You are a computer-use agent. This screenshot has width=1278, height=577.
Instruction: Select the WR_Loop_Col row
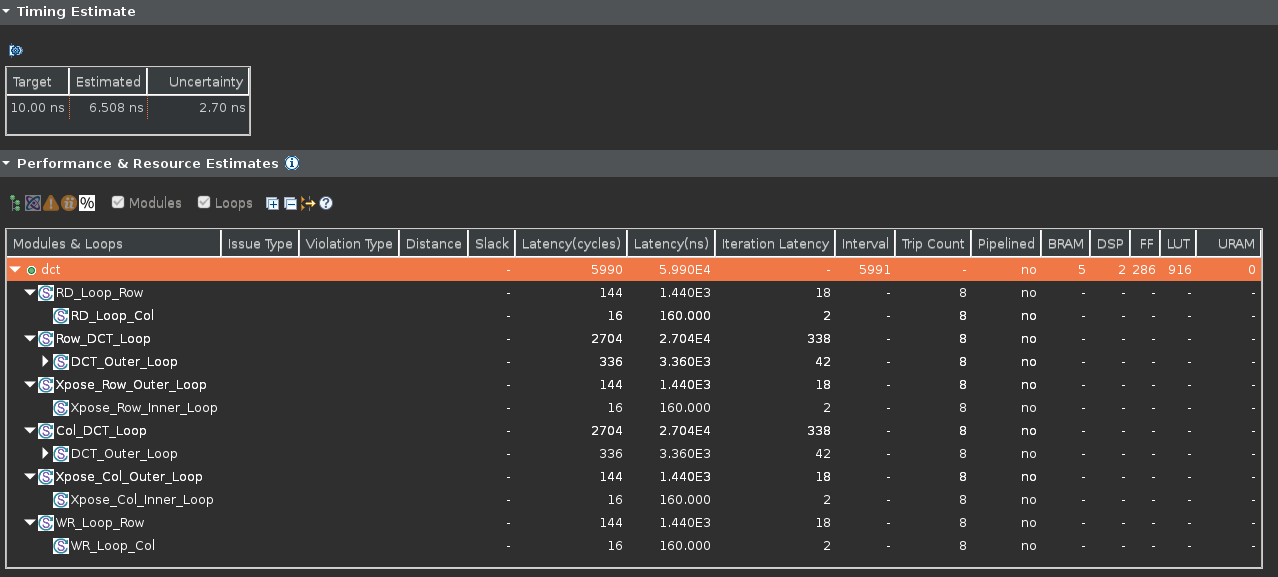click(x=112, y=546)
